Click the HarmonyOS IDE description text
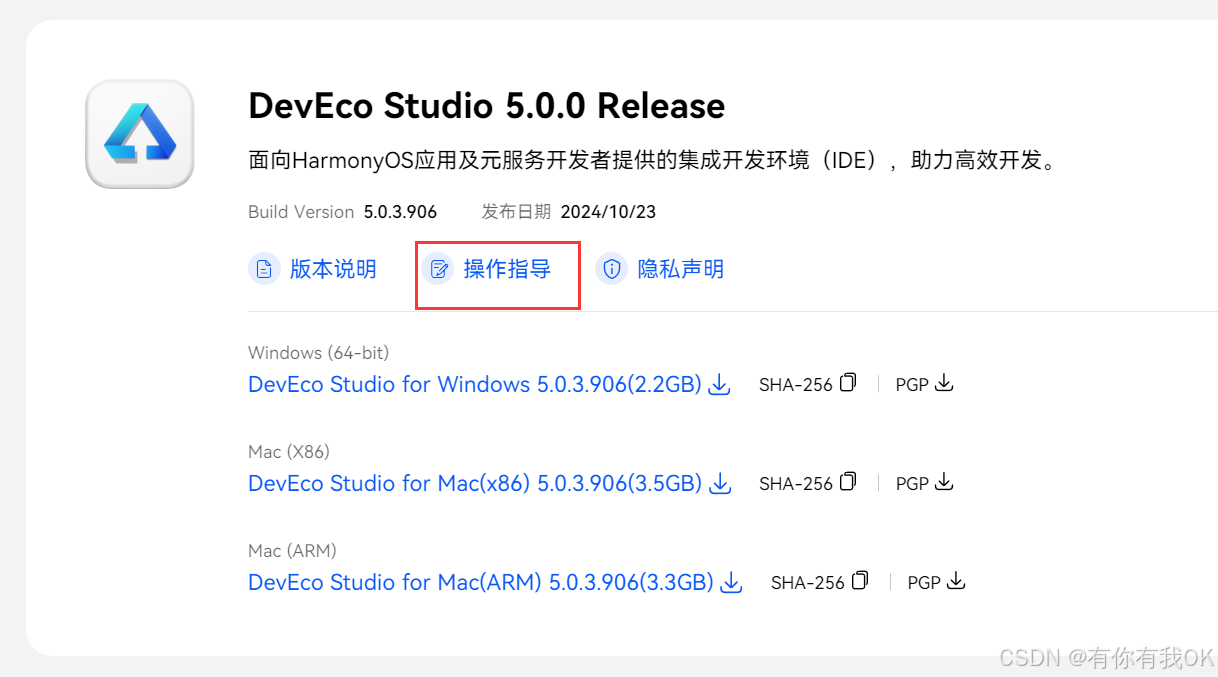1218x677 pixels. click(x=653, y=162)
